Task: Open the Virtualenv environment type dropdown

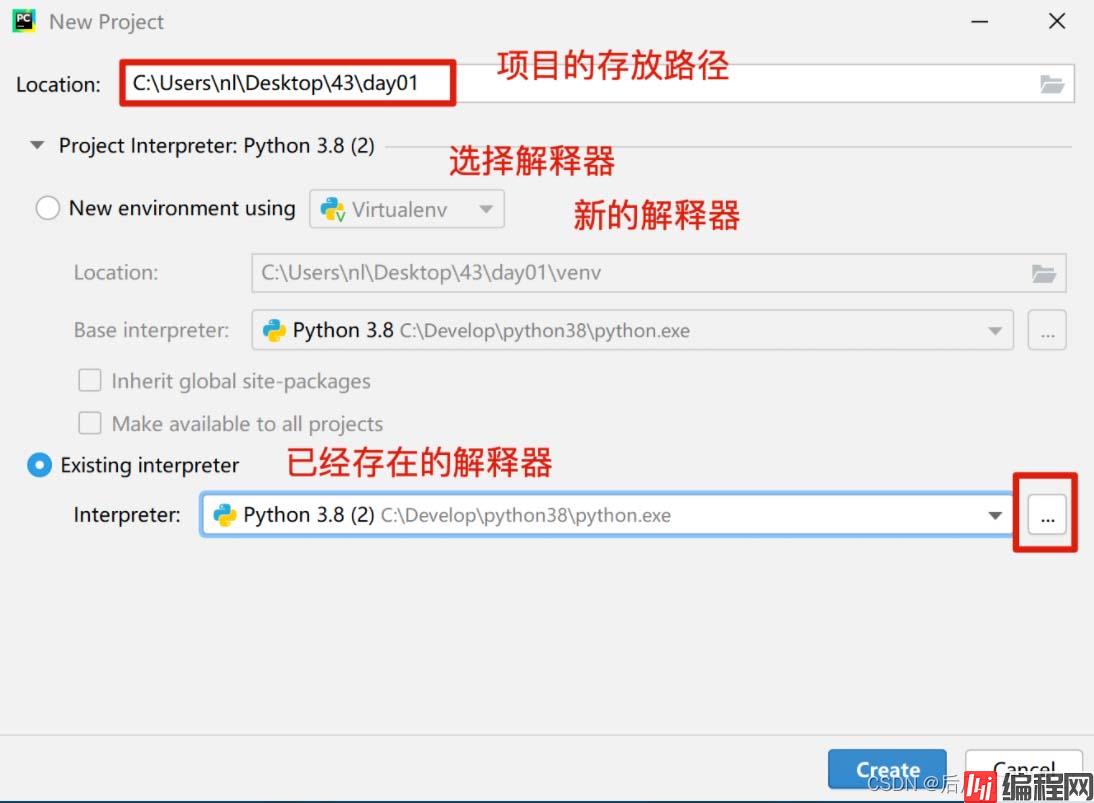Action: [x=407, y=209]
